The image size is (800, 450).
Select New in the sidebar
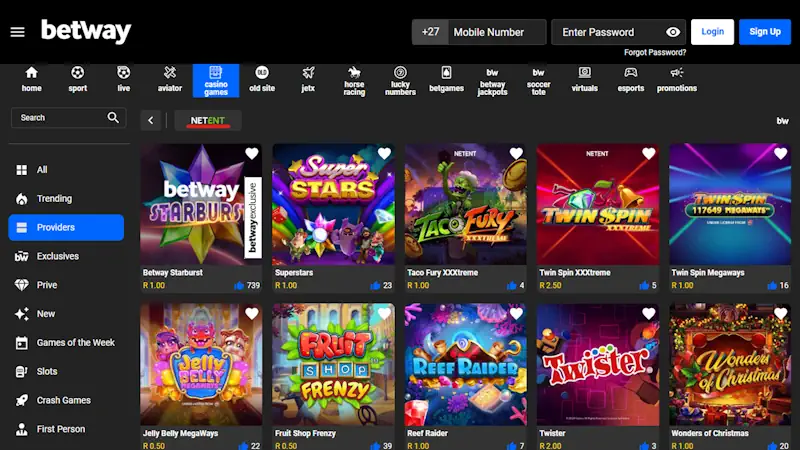(66, 314)
